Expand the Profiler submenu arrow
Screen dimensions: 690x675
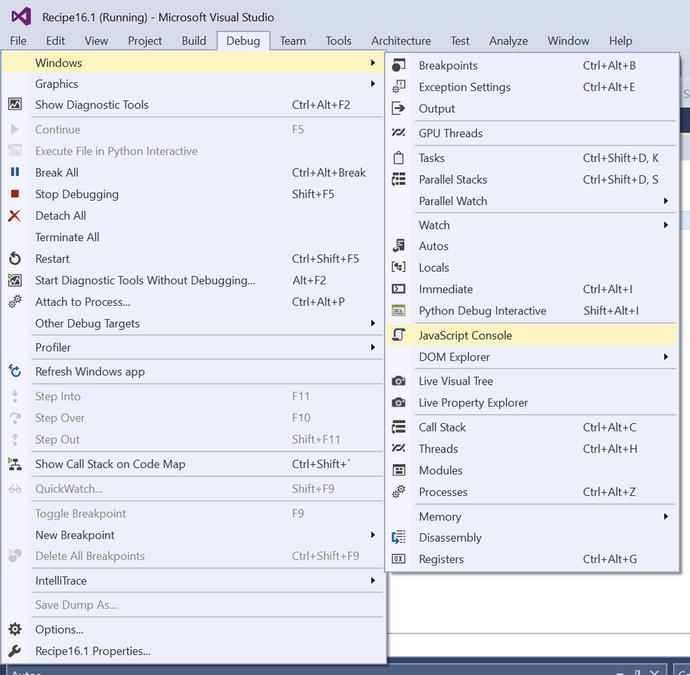click(373, 347)
